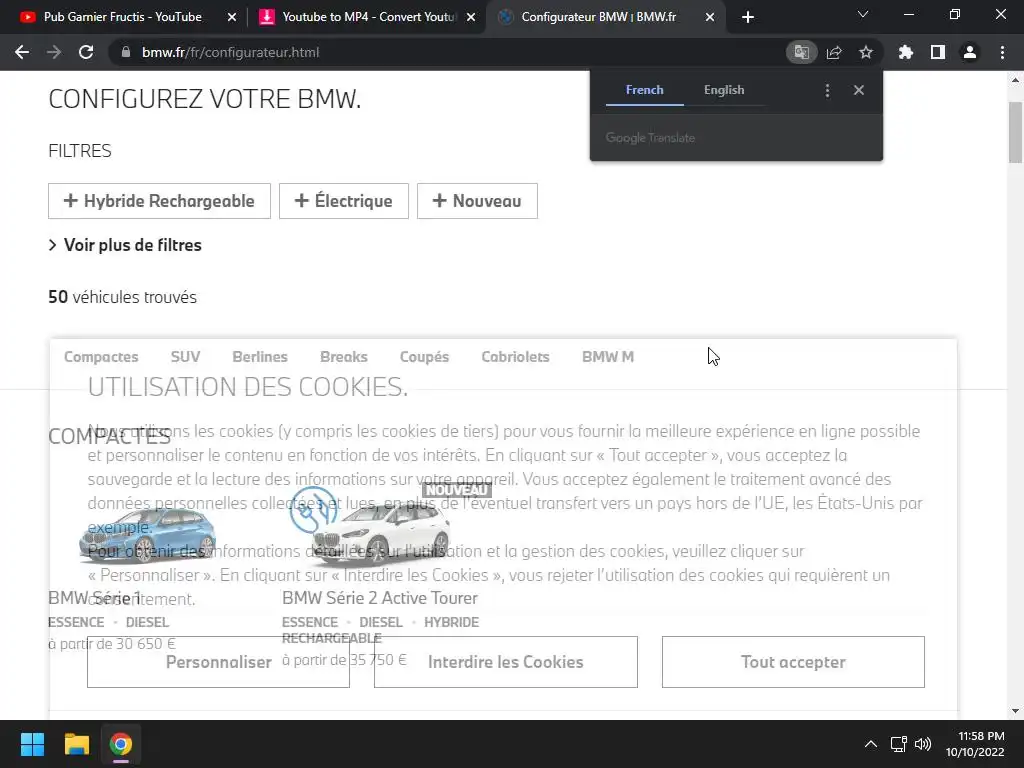Click the 50 véhicules trouvés text
The width and height of the screenshot is (1024, 768).
tap(122, 297)
